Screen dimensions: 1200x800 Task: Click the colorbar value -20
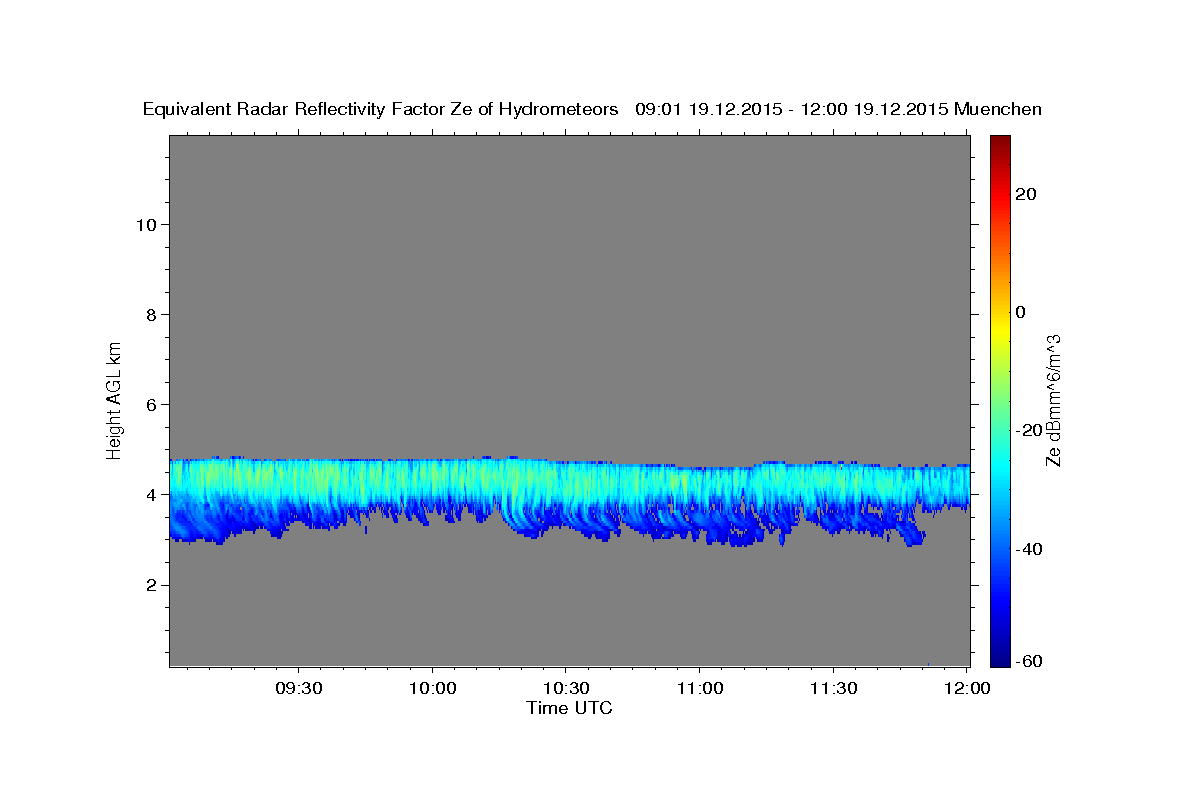pos(1031,430)
